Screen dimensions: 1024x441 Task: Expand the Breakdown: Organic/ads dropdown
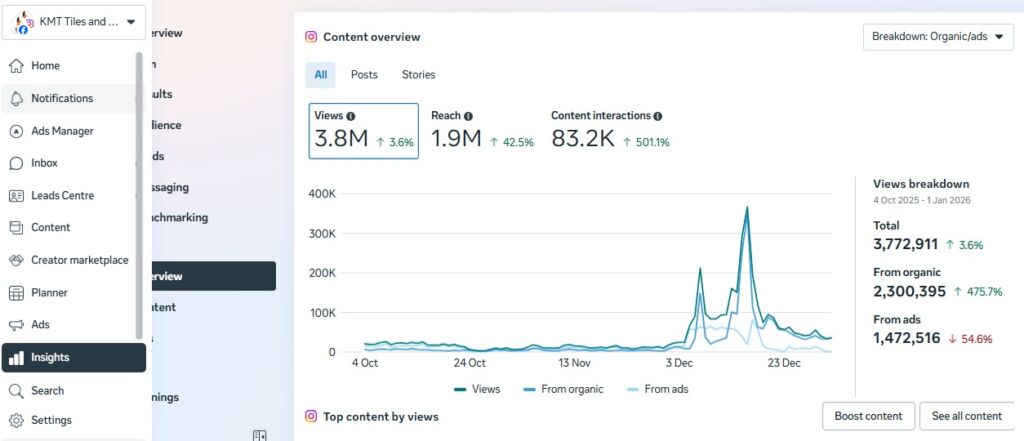937,37
